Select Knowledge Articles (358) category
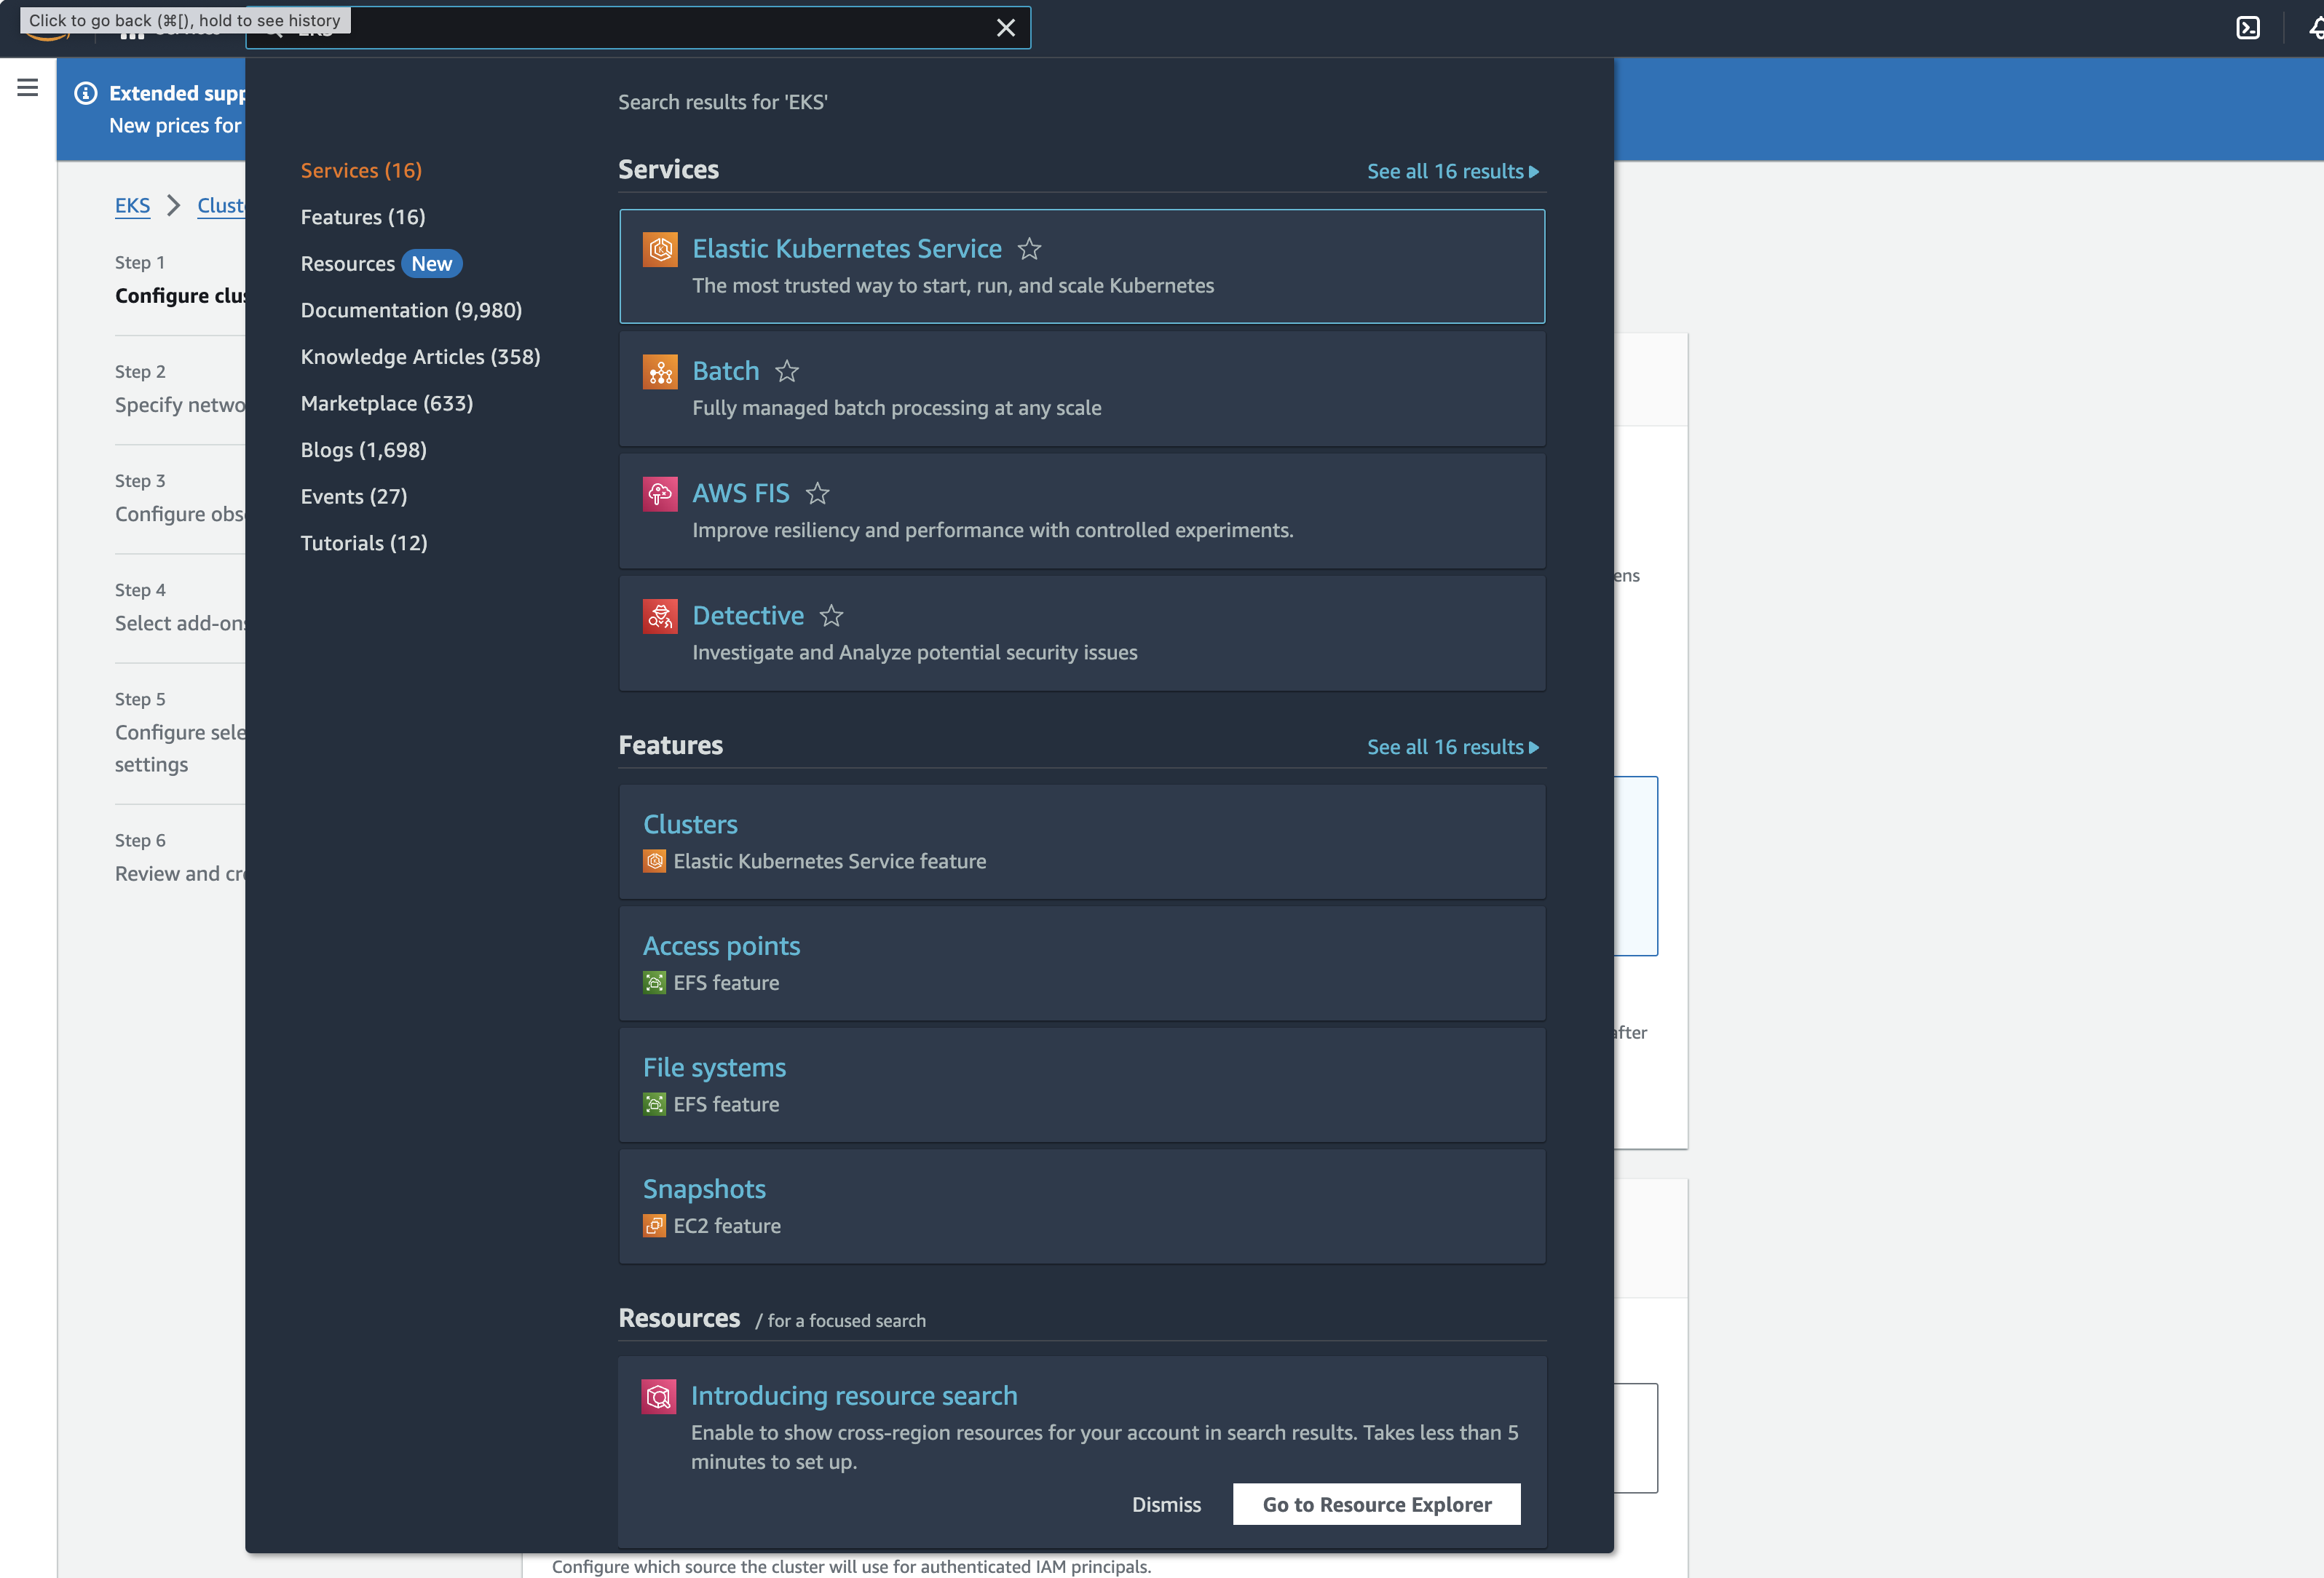Viewport: 2324px width, 1578px height. (420, 357)
